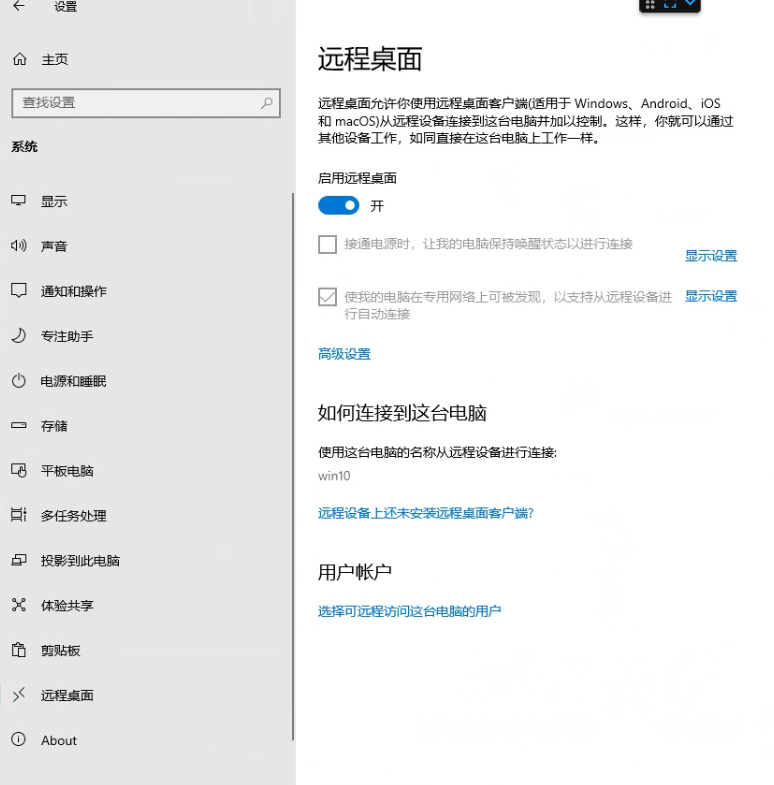This screenshot has width=774, height=785.
Task: Open 显示 display settings icon
Action: tap(18, 201)
